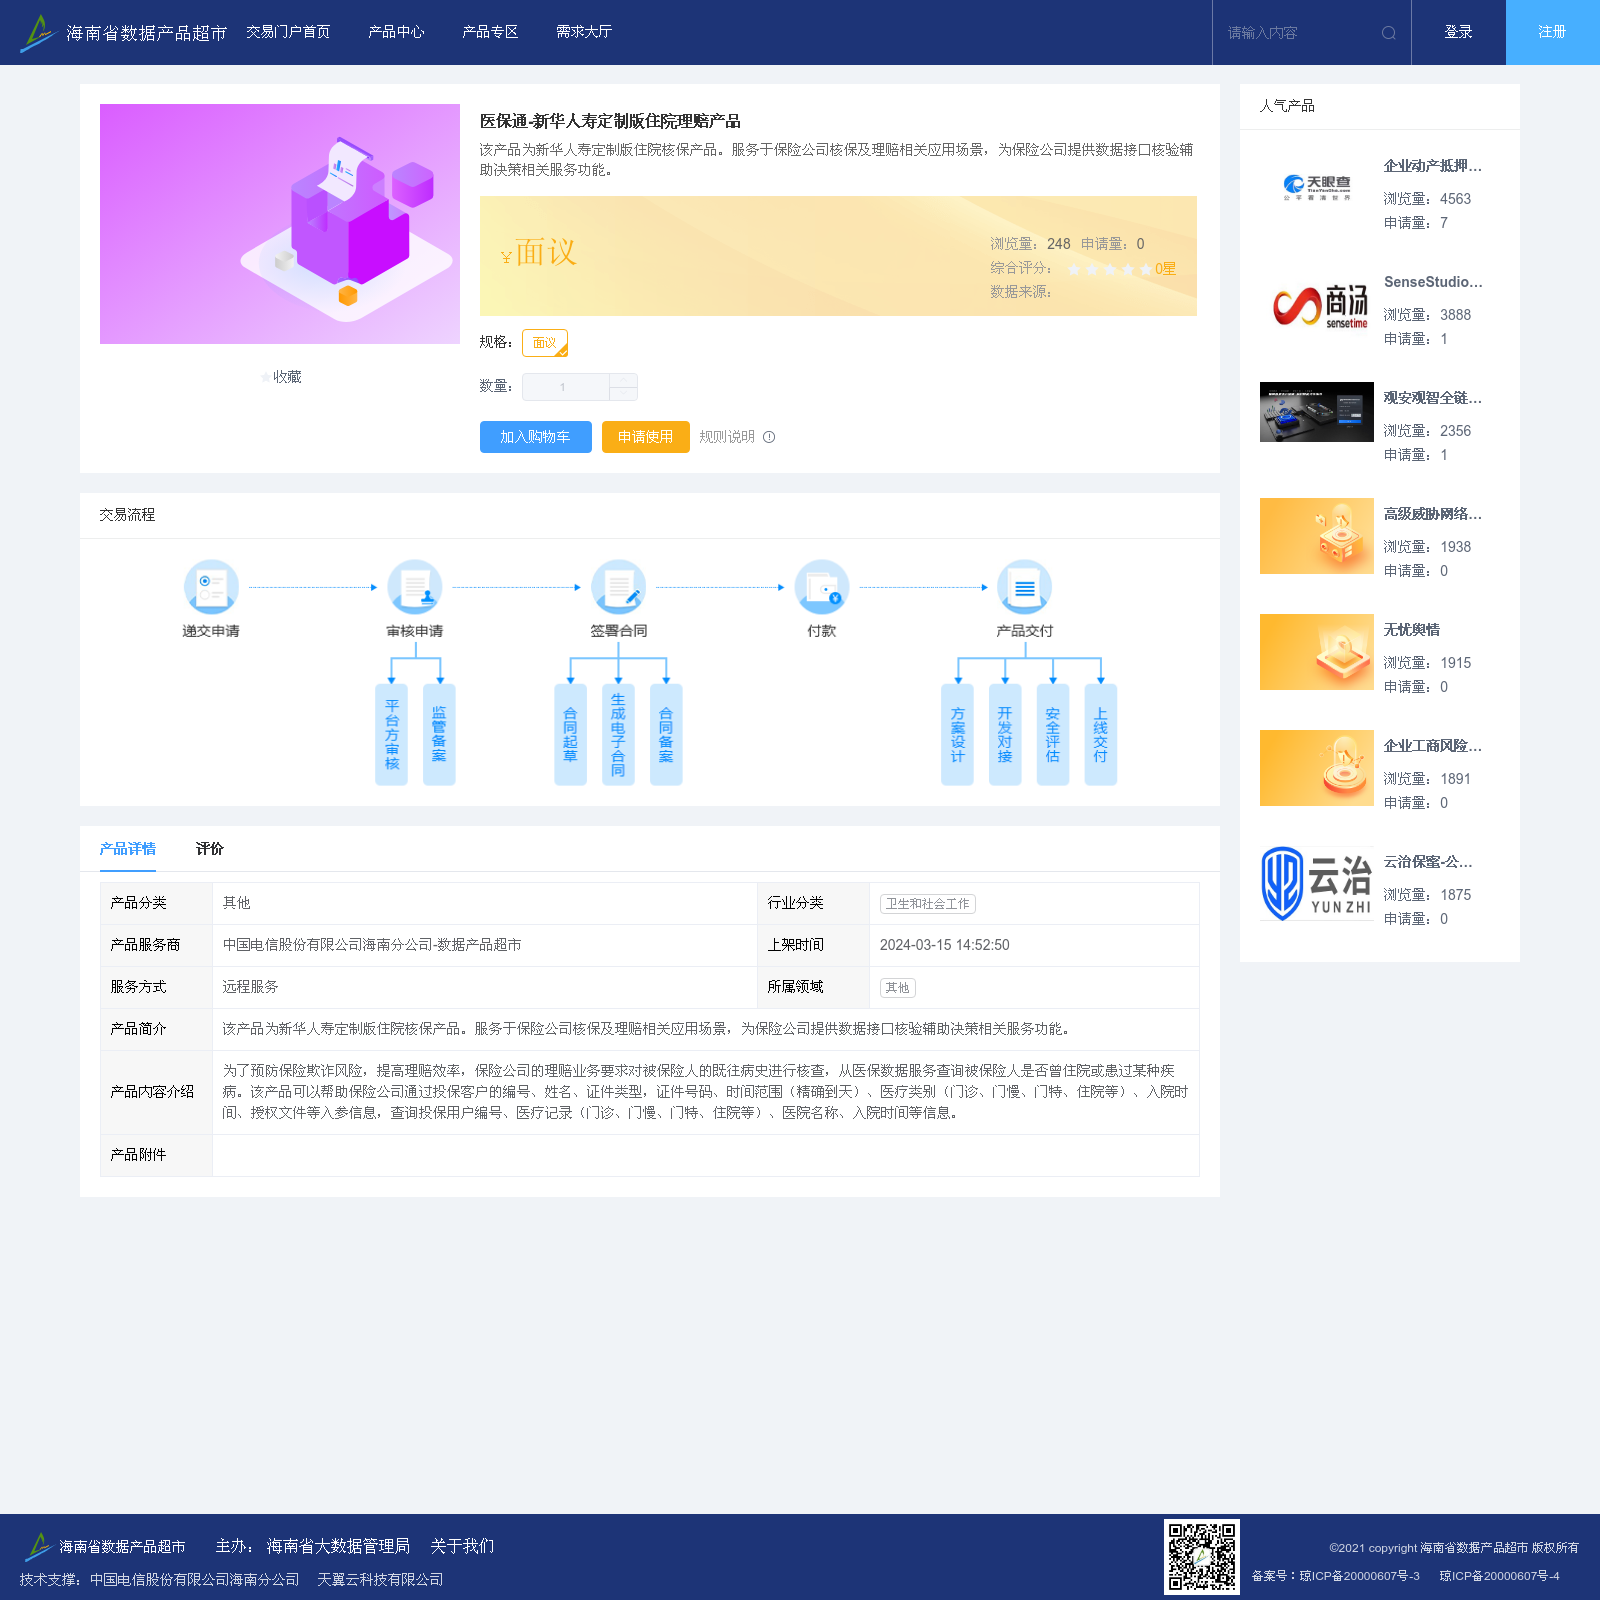Open 观安观智全链 product title
The height and width of the screenshot is (1600, 1600).
point(1433,398)
